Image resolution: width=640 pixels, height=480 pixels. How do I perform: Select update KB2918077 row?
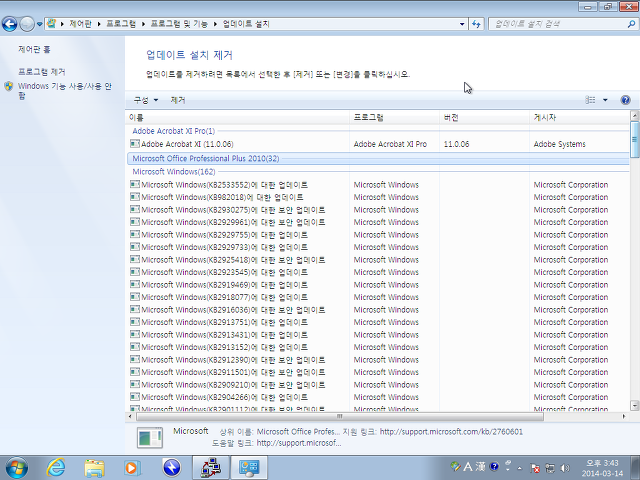[378, 297]
